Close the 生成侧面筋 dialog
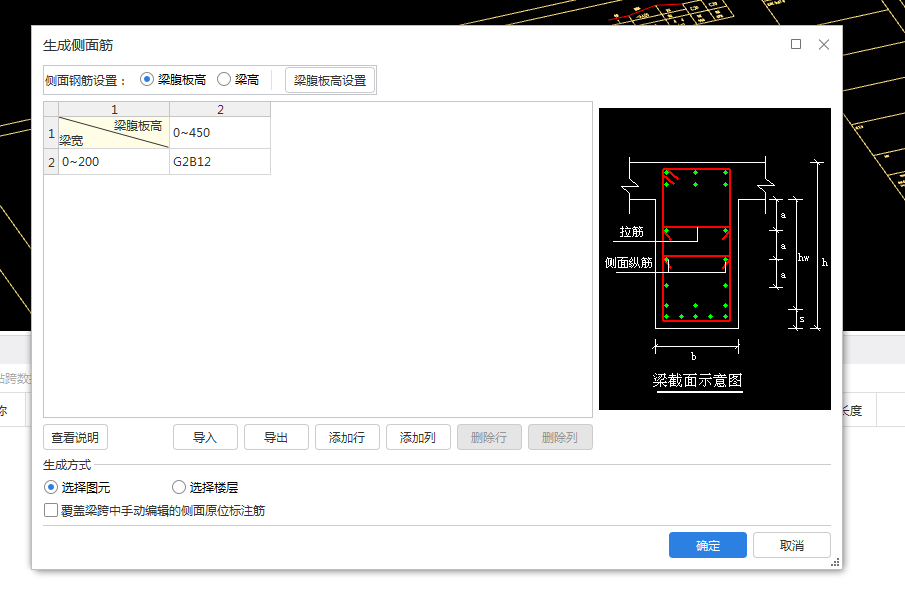The height and width of the screenshot is (597, 905). tap(824, 44)
